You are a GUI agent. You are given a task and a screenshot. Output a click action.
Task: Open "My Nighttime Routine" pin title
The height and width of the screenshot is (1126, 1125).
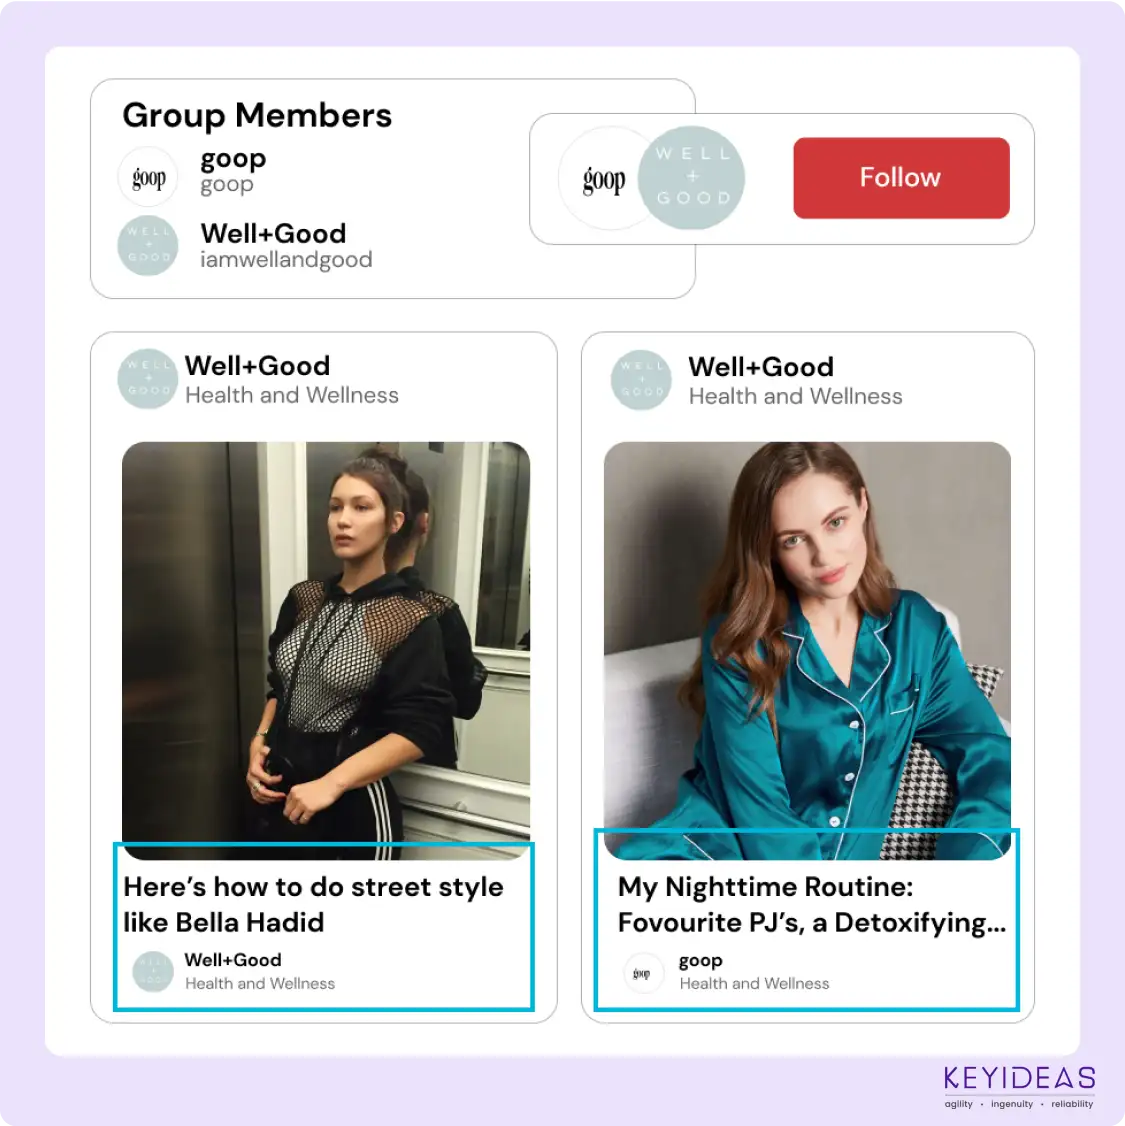811,904
